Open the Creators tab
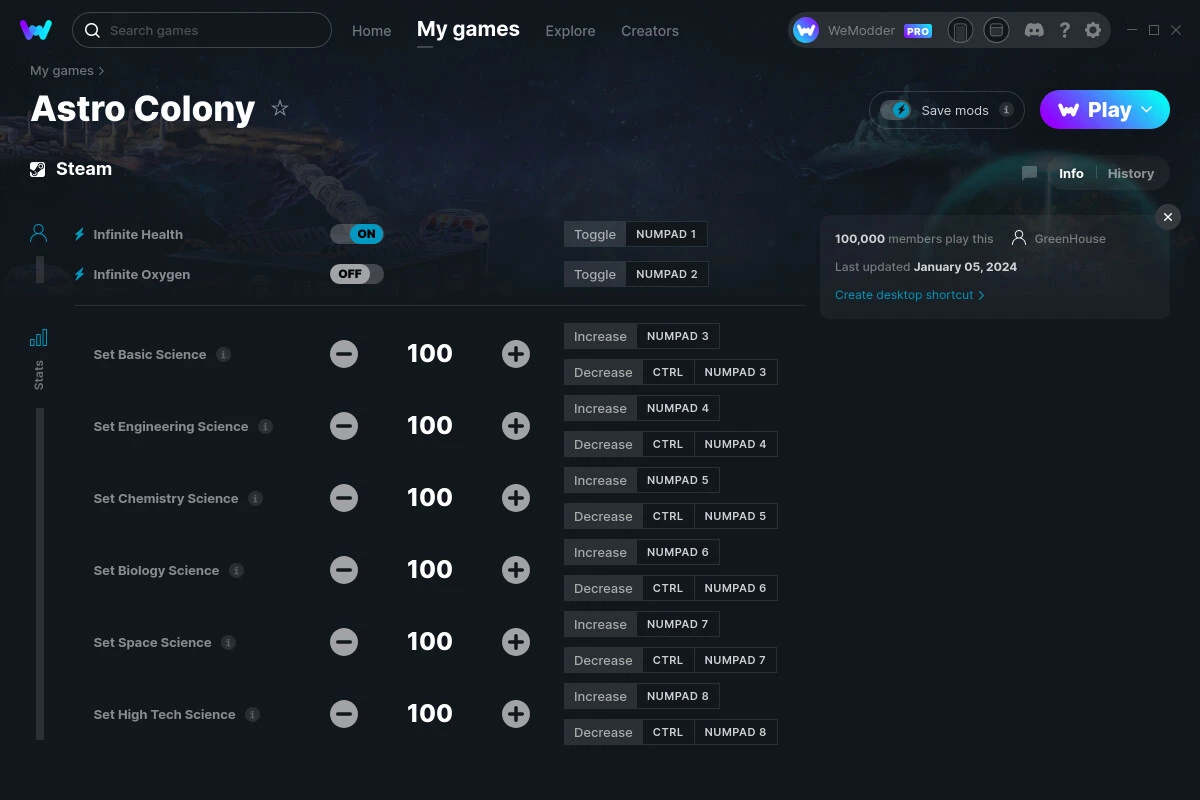 [x=650, y=31]
